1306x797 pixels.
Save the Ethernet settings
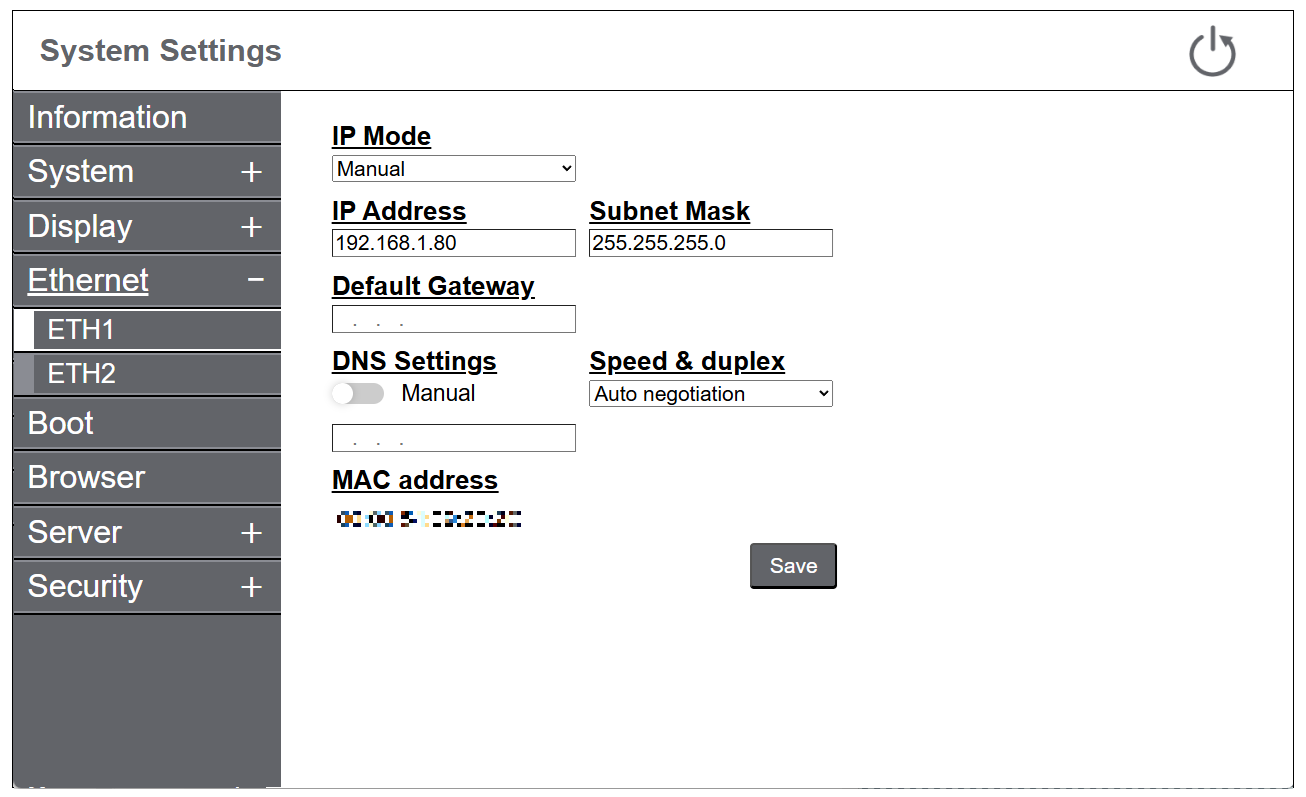(793, 566)
